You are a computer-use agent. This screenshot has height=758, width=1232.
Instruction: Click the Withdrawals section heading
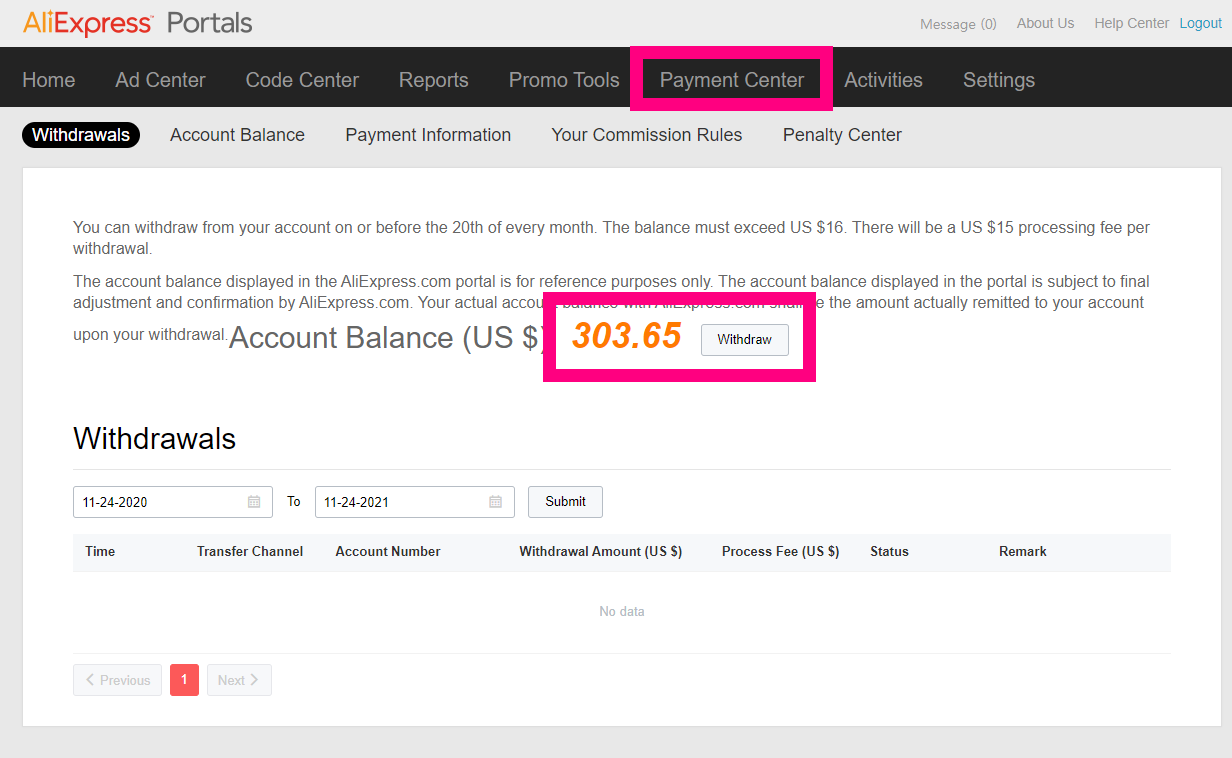pos(155,438)
